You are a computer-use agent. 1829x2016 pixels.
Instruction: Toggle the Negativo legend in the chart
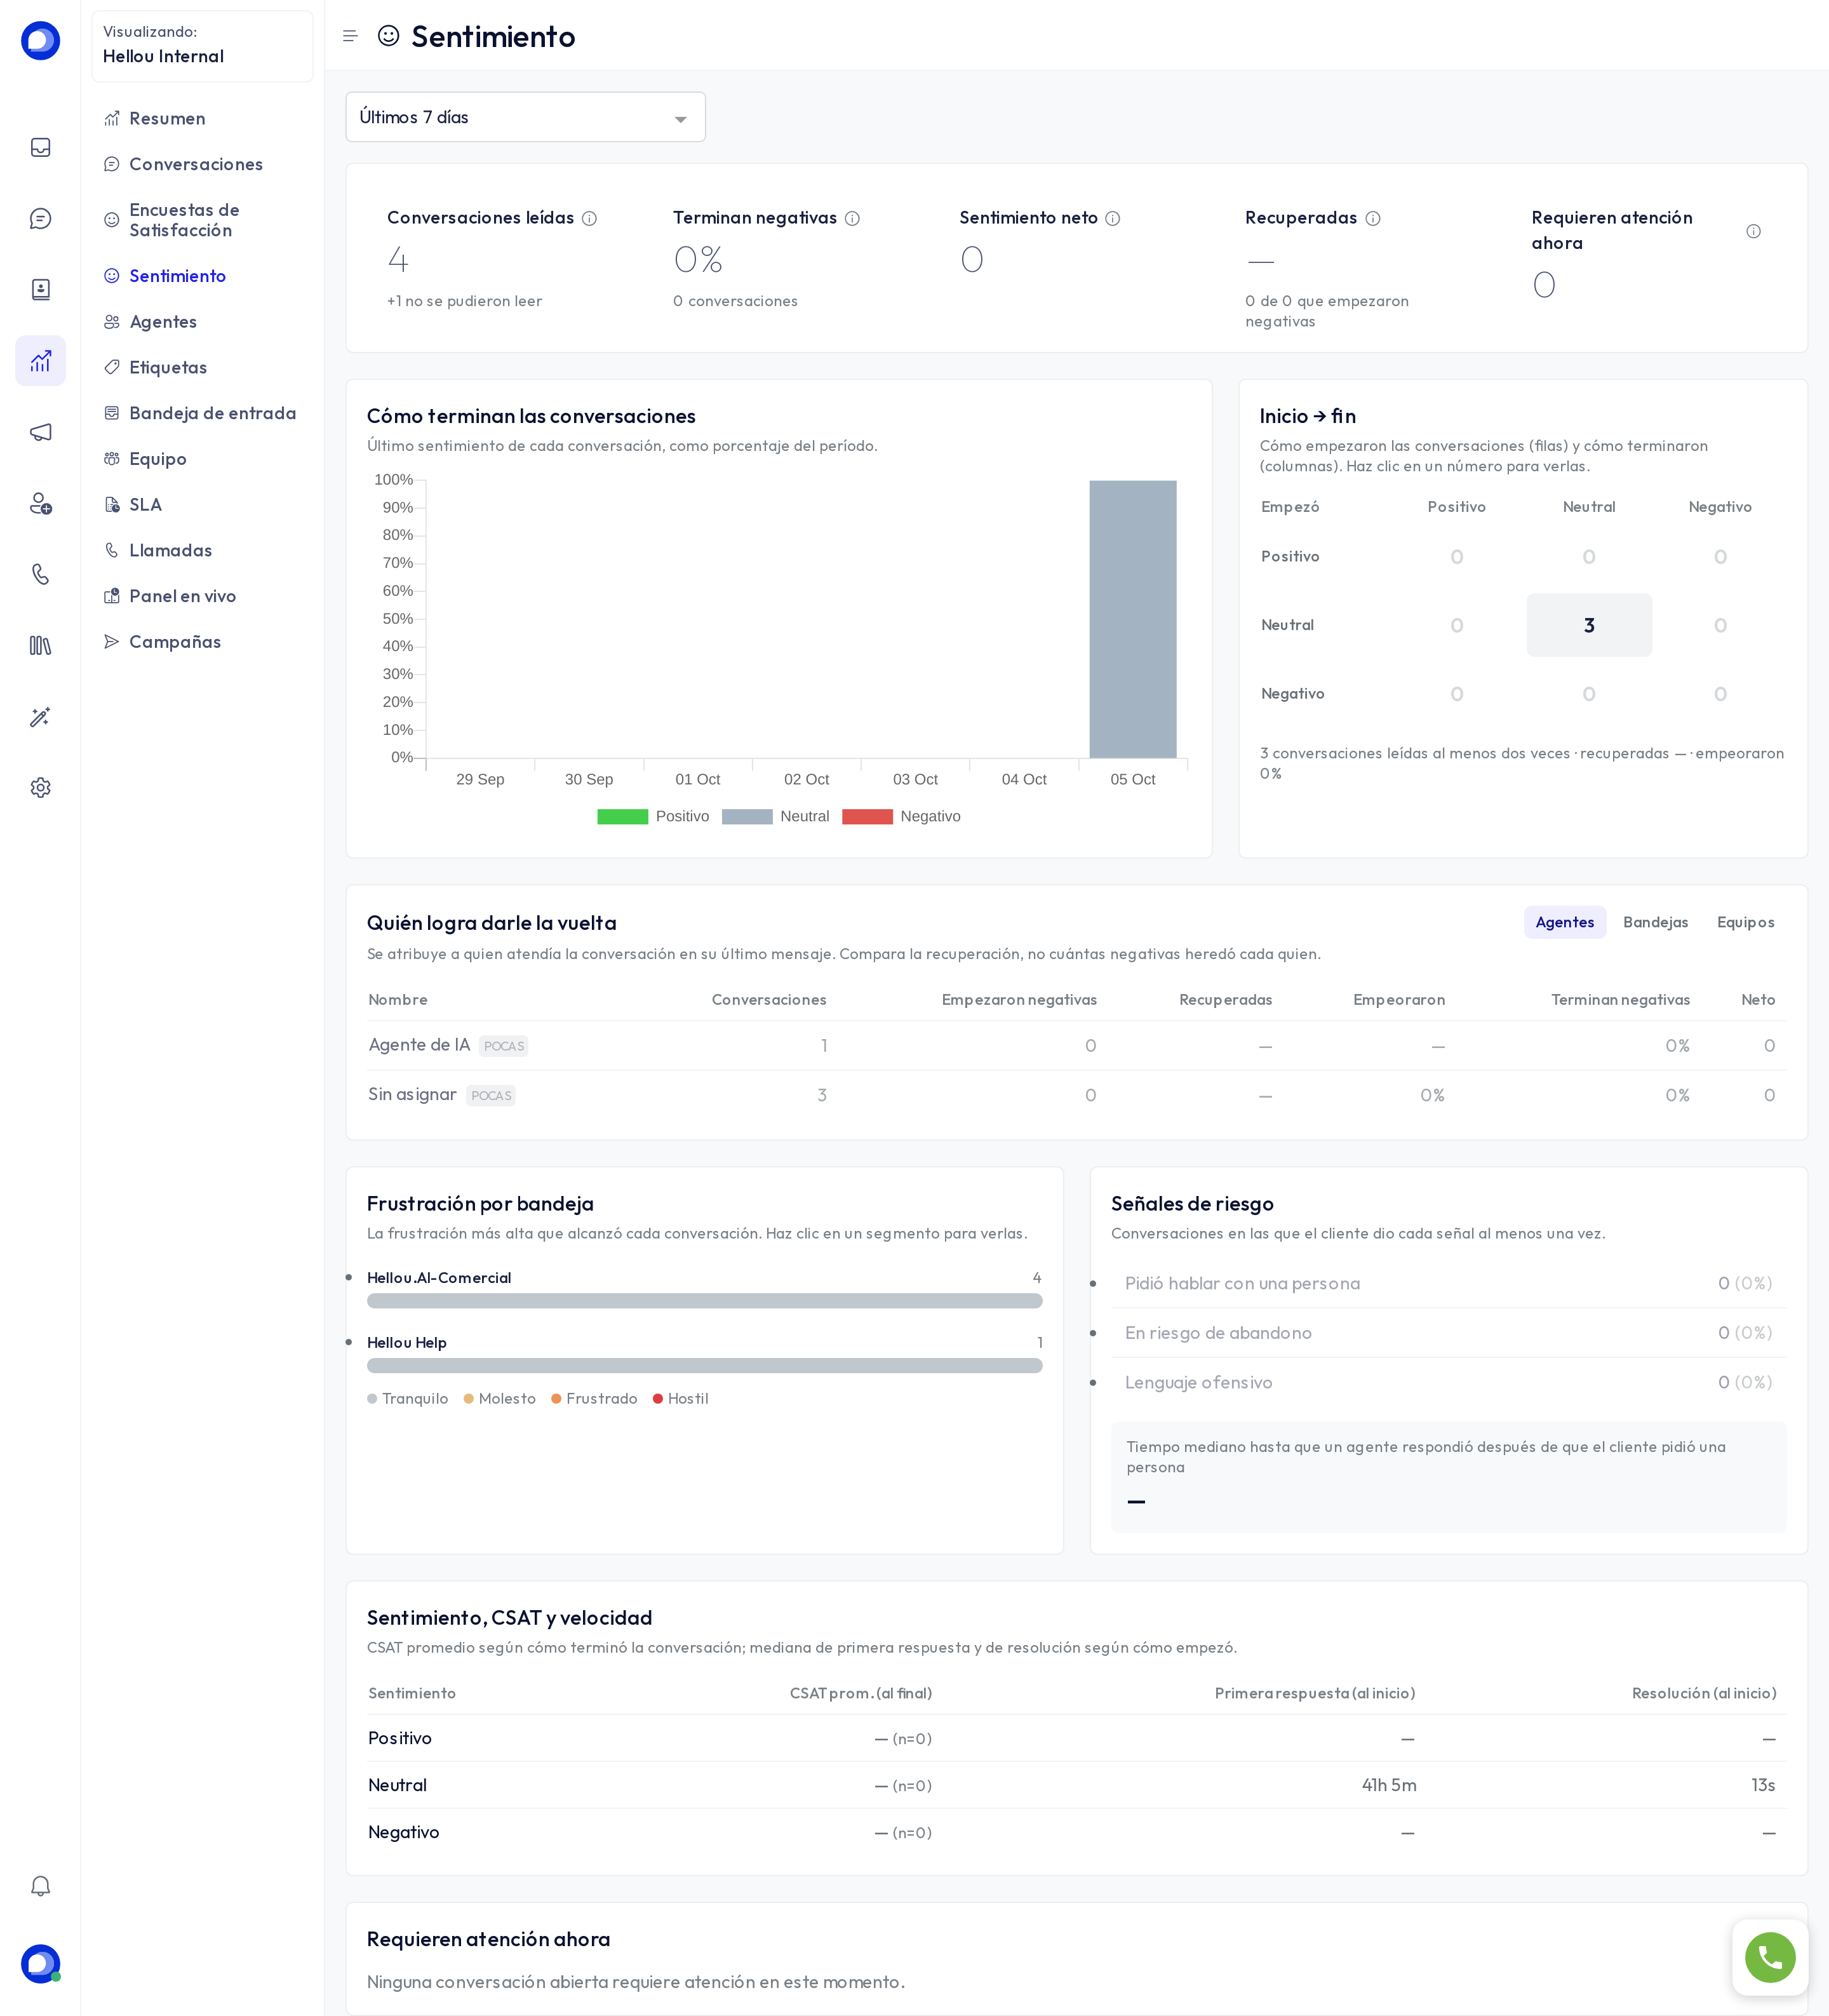coord(901,816)
